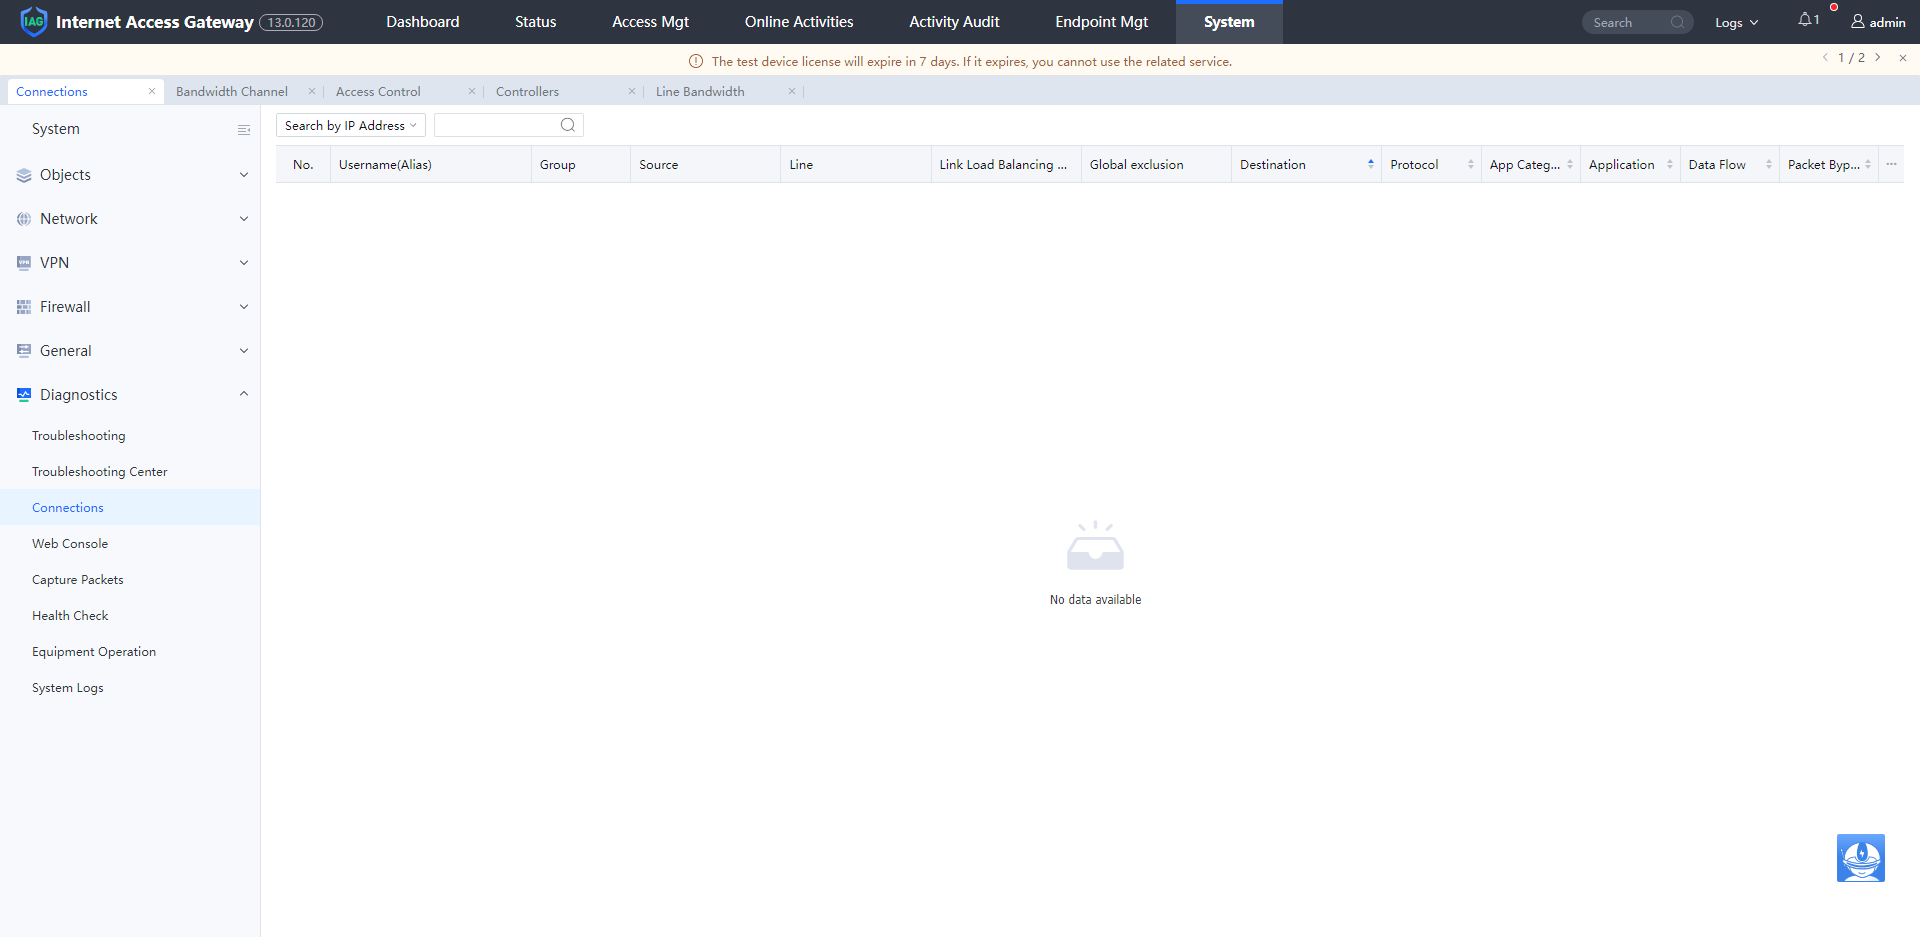Expand the Logs dropdown menu

(x=1736, y=22)
